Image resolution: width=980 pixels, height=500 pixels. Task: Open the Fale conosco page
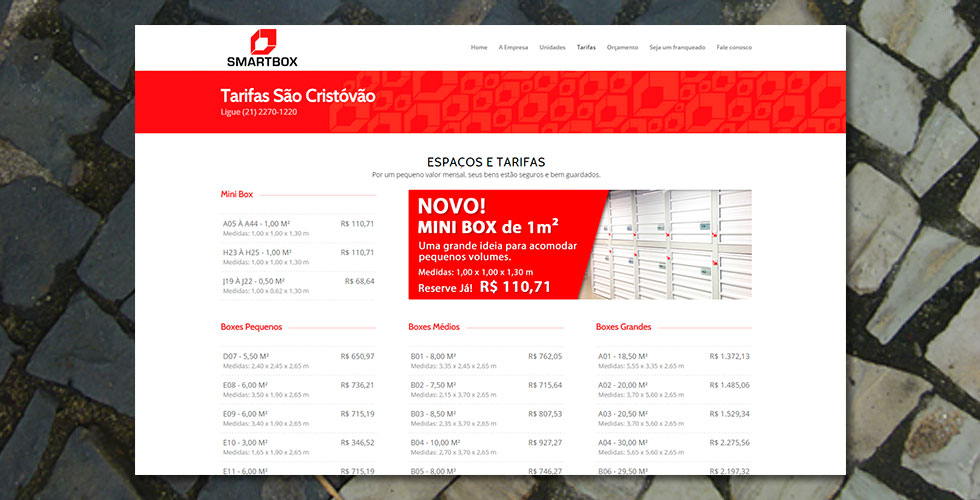point(734,47)
